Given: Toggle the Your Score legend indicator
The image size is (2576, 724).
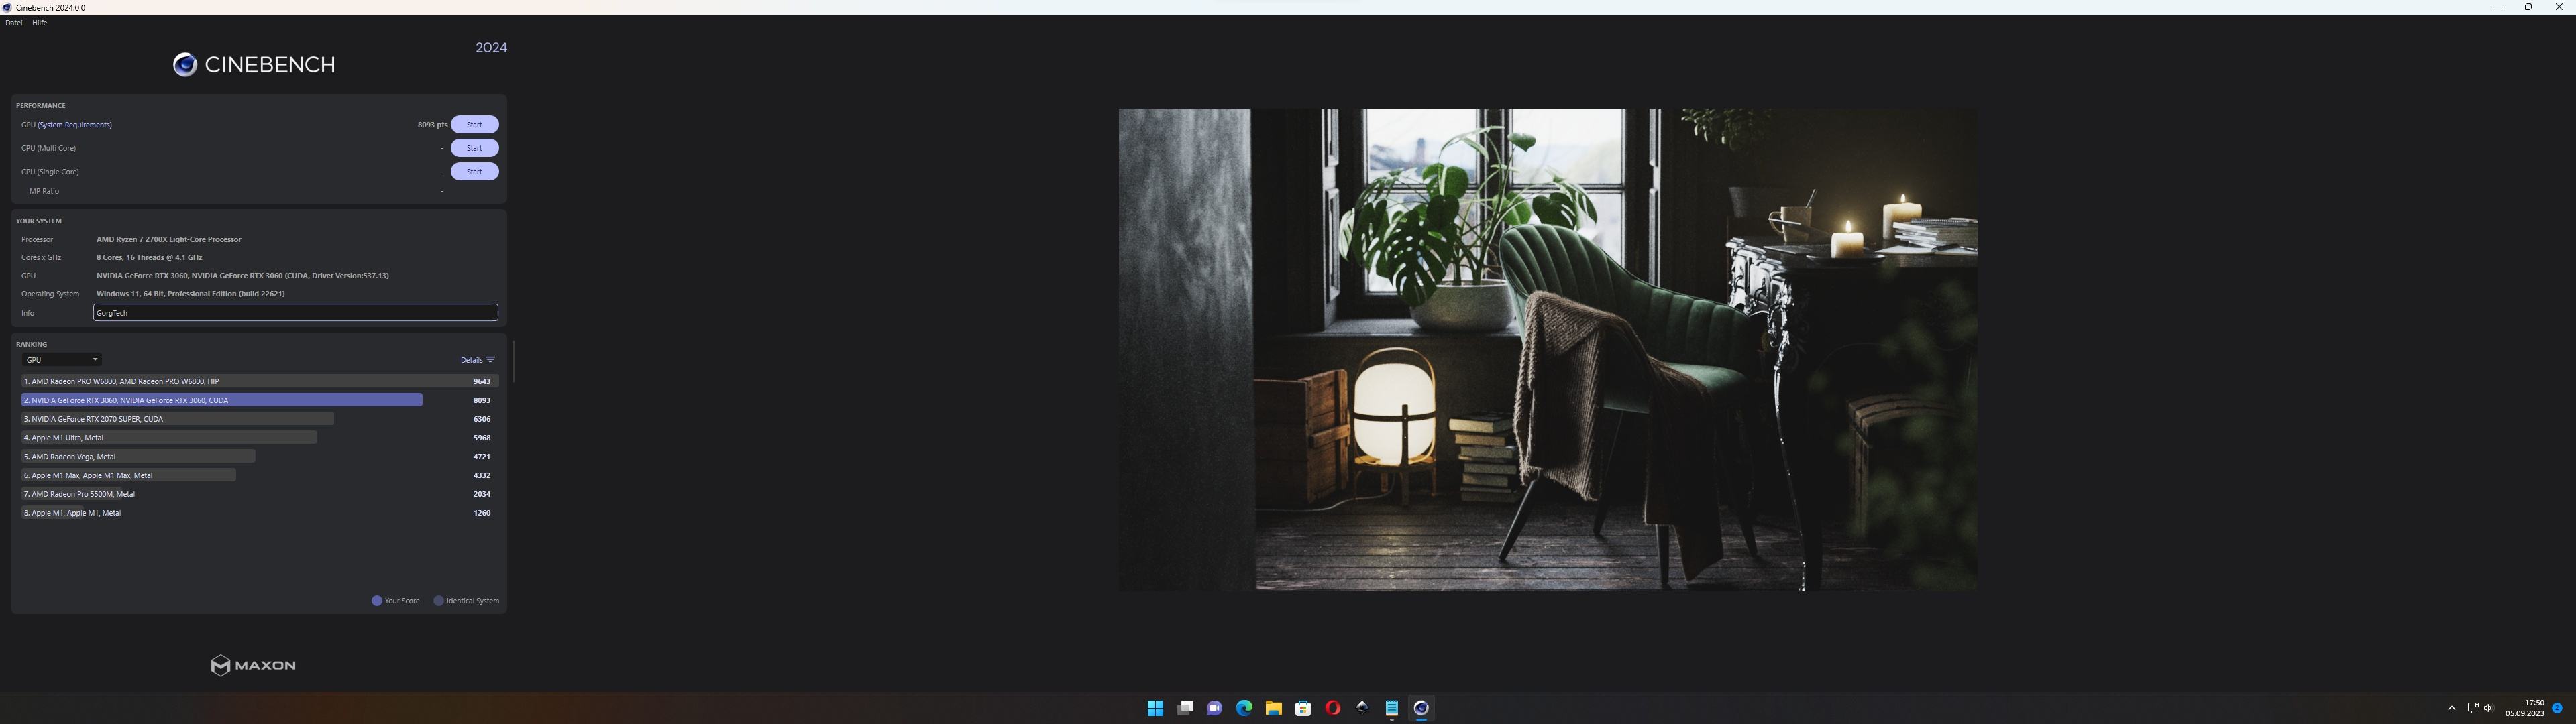Looking at the screenshot, I should pos(377,601).
